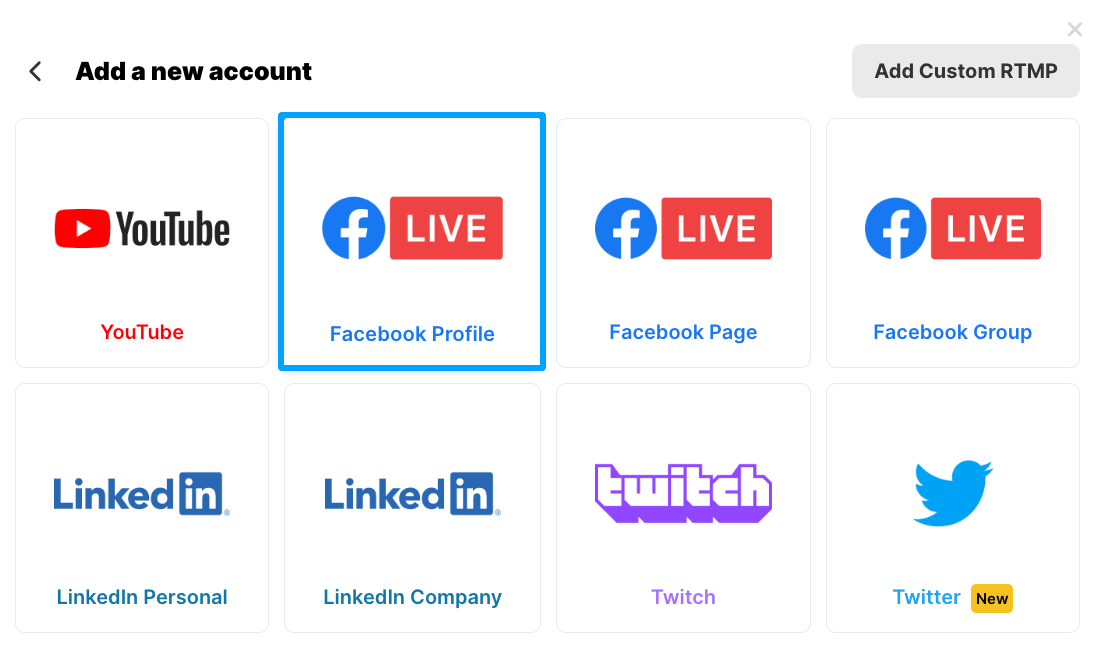The height and width of the screenshot is (647, 1101).
Task: Dismiss the dialog with the gray X
Action: [x=1075, y=29]
